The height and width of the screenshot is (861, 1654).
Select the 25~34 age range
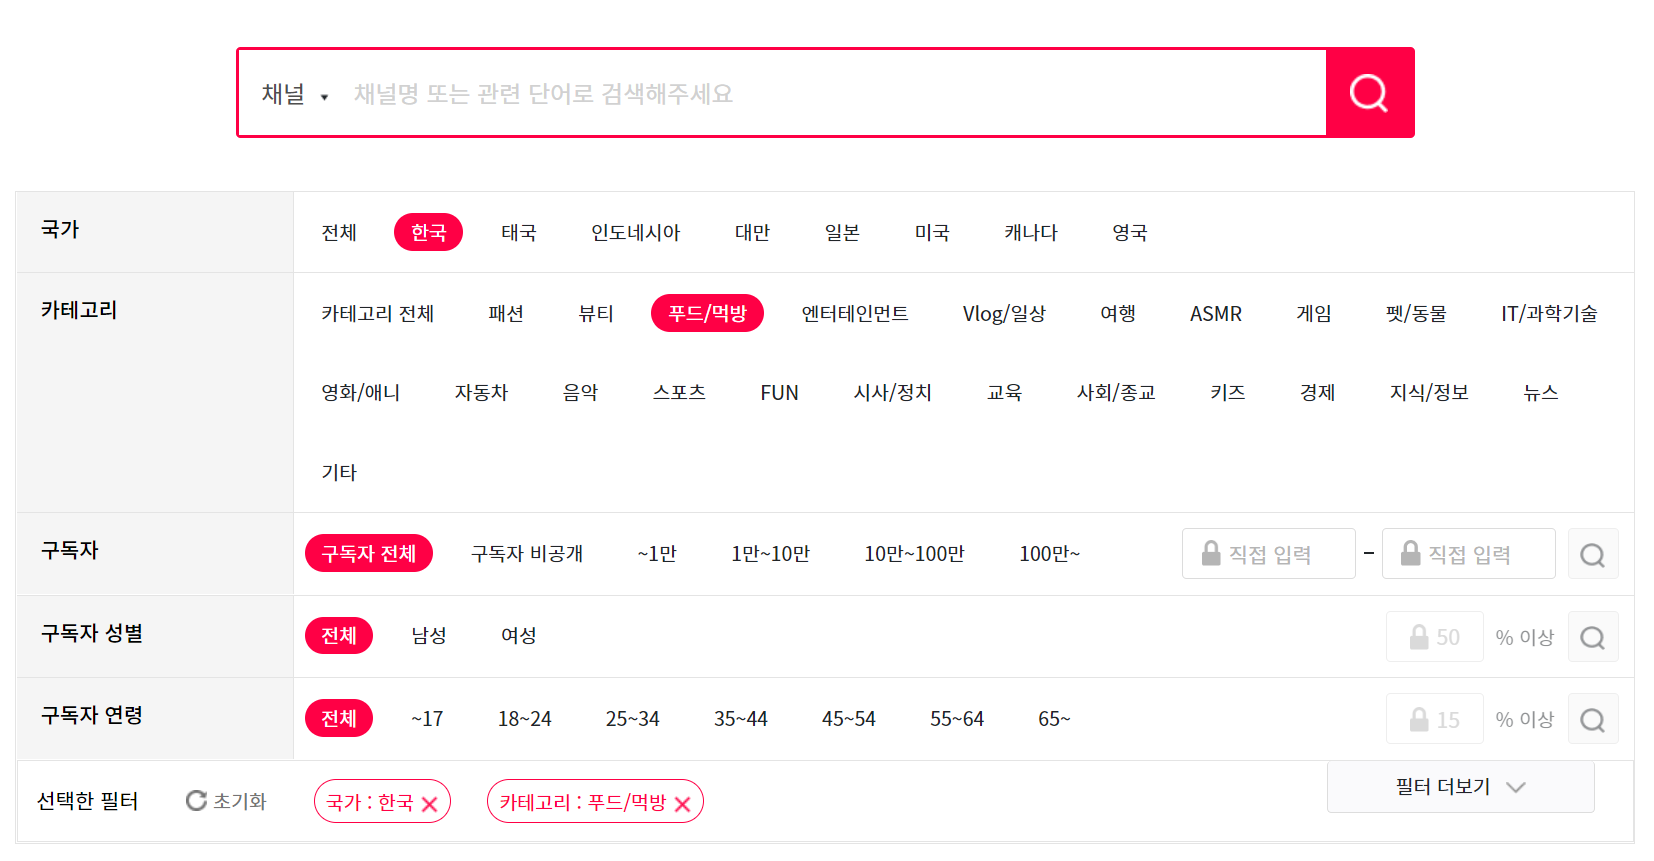point(633,718)
